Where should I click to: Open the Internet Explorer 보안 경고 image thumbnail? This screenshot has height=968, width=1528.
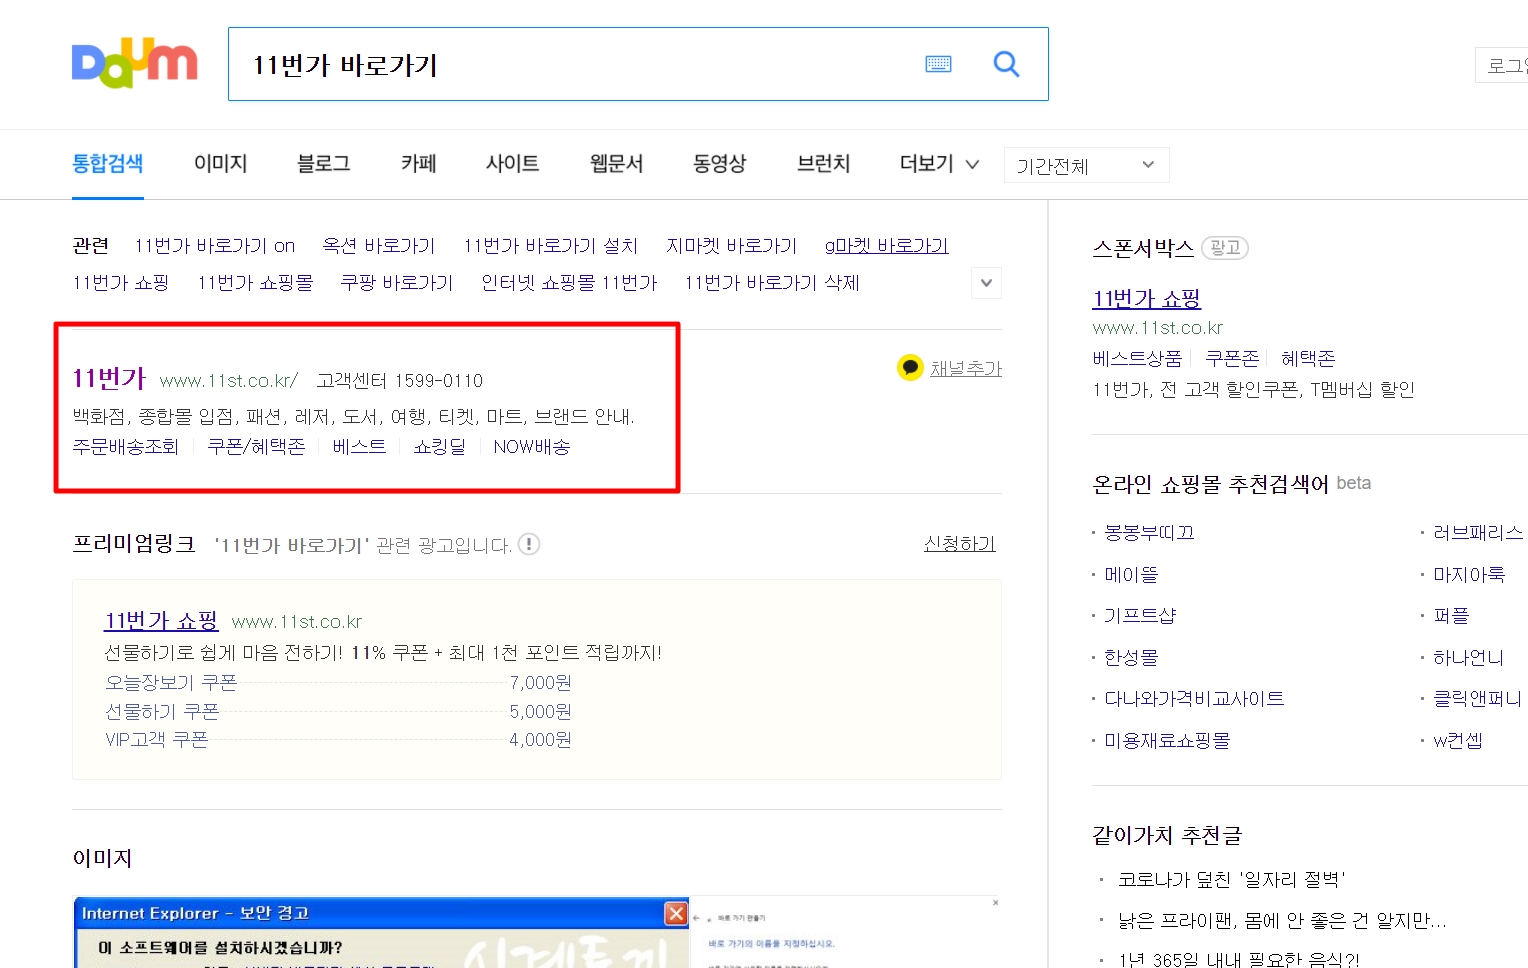pos(382,932)
